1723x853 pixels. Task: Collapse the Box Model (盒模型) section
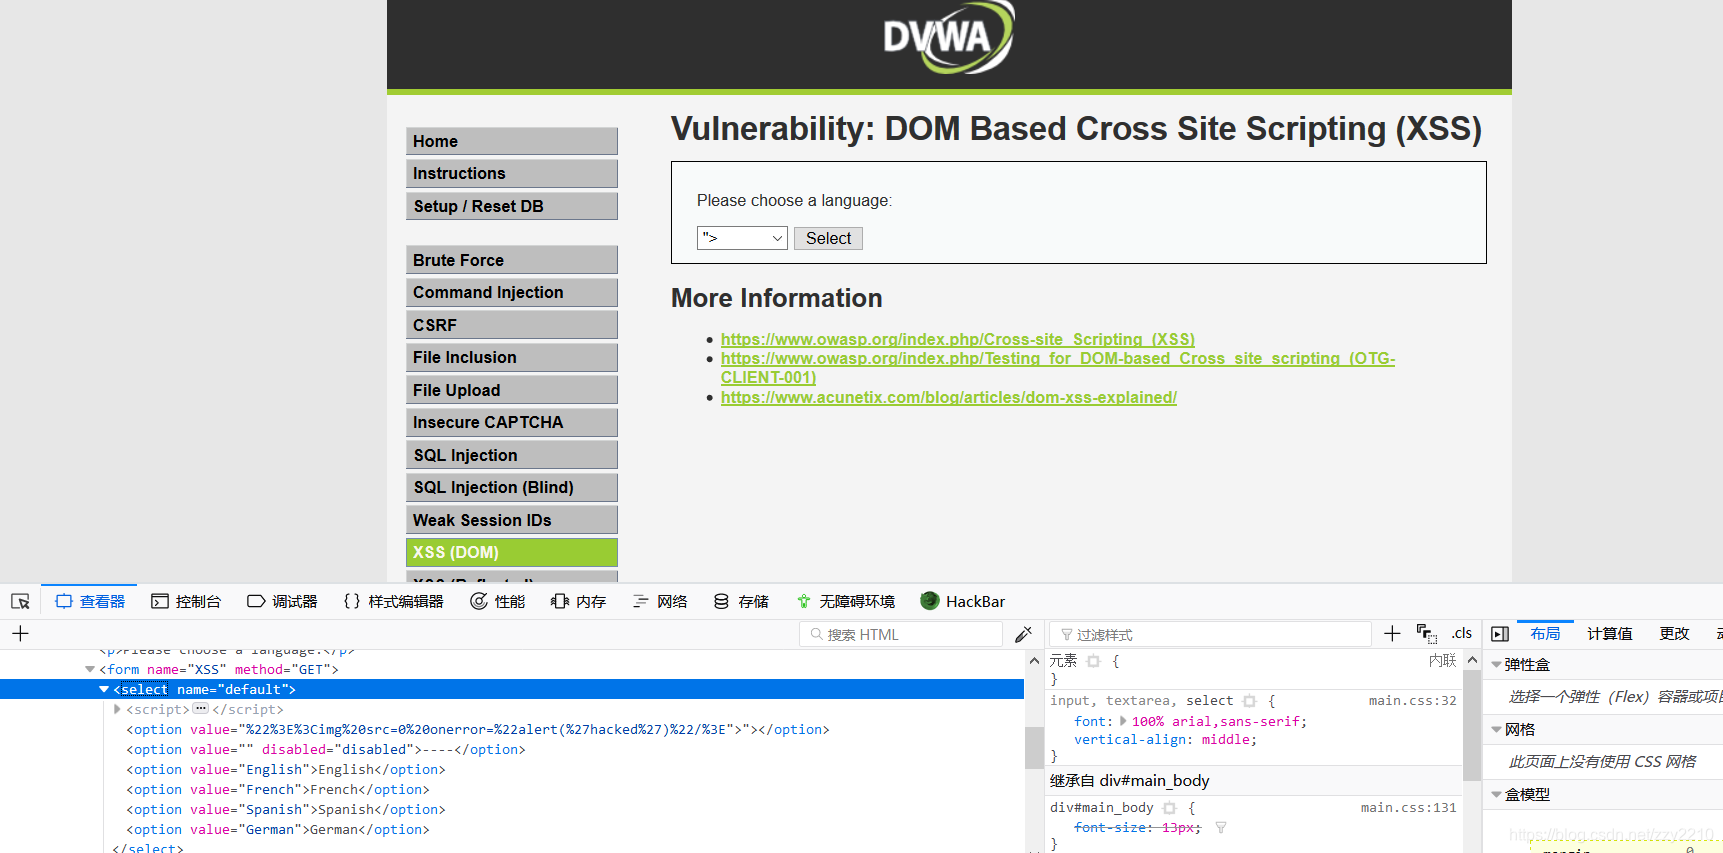pos(1497,795)
